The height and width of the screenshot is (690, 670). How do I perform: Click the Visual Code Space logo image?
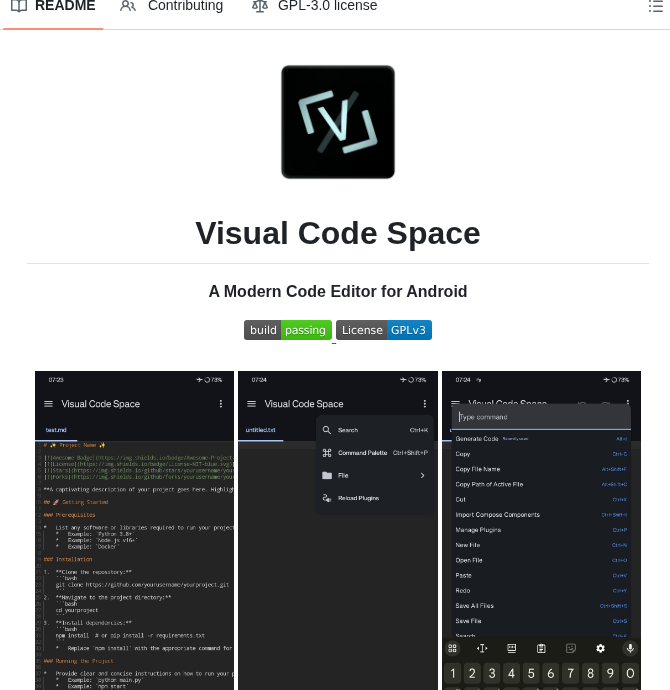(x=338, y=122)
